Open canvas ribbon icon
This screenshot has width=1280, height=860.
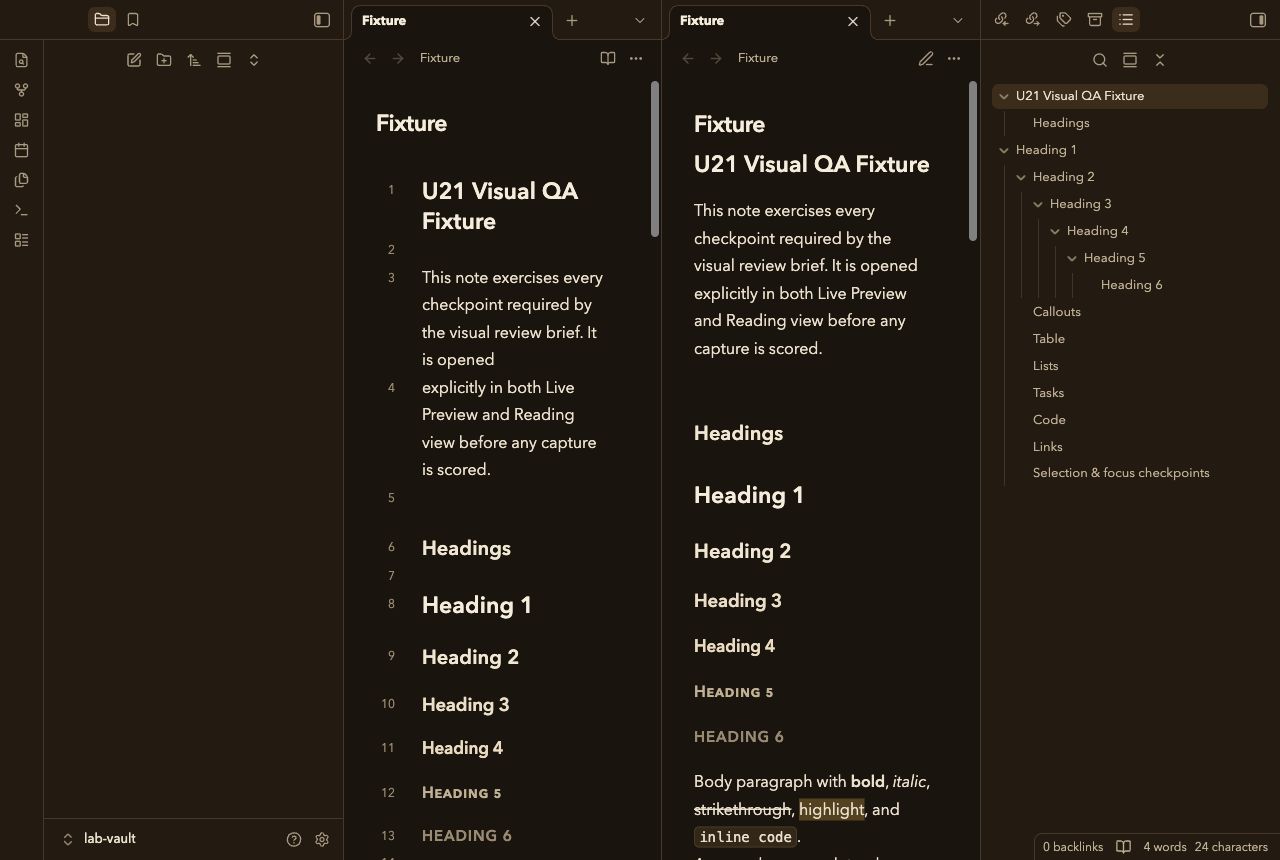pyautogui.click(x=22, y=120)
